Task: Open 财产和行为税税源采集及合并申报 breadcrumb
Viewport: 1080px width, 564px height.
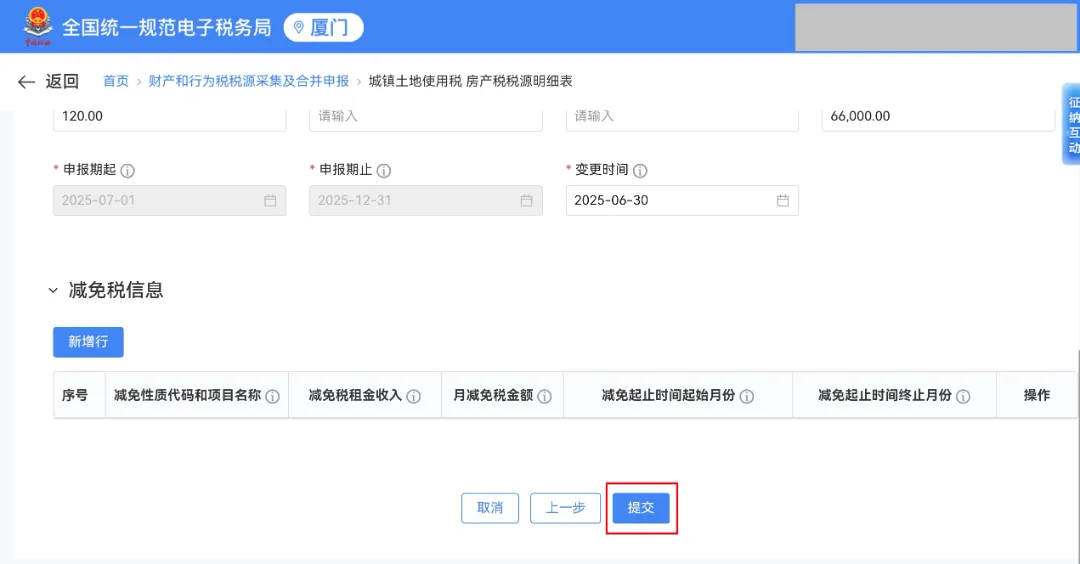Action: pyautogui.click(x=249, y=81)
